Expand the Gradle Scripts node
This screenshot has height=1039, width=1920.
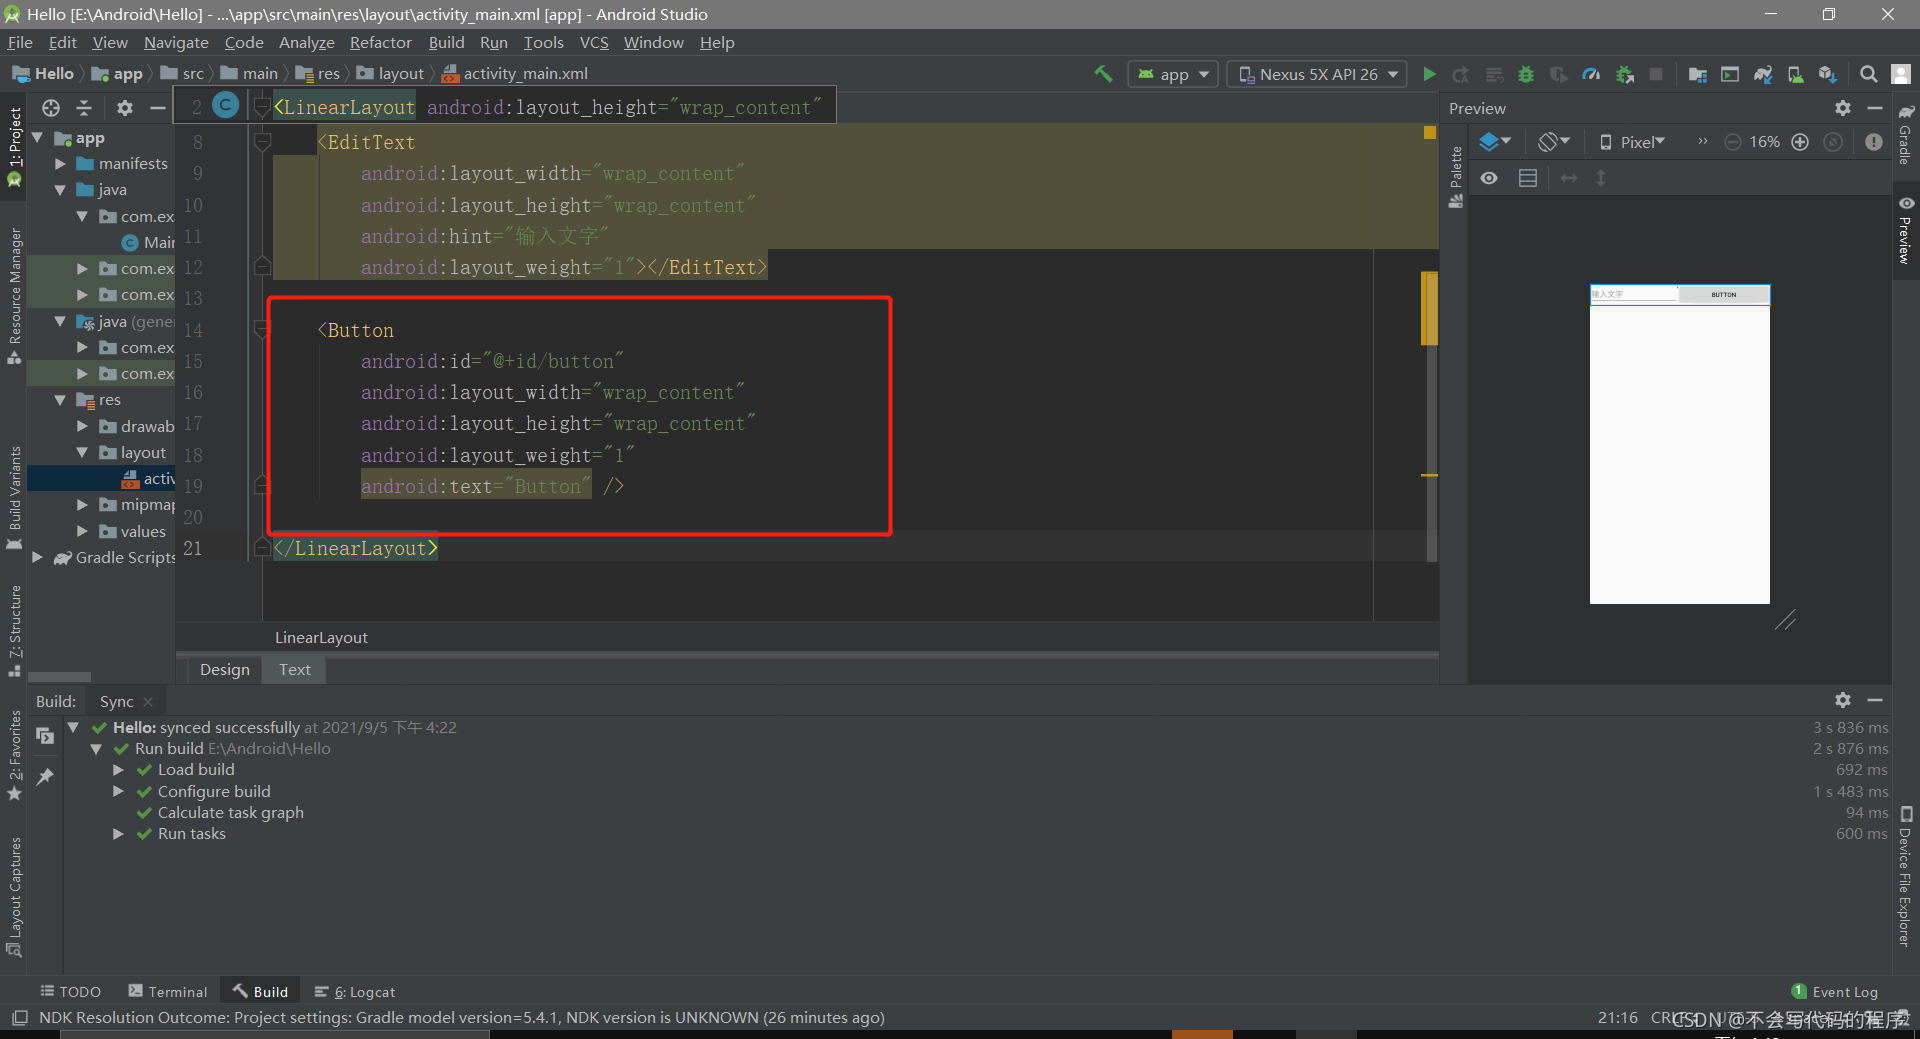(x=37, y=557)
